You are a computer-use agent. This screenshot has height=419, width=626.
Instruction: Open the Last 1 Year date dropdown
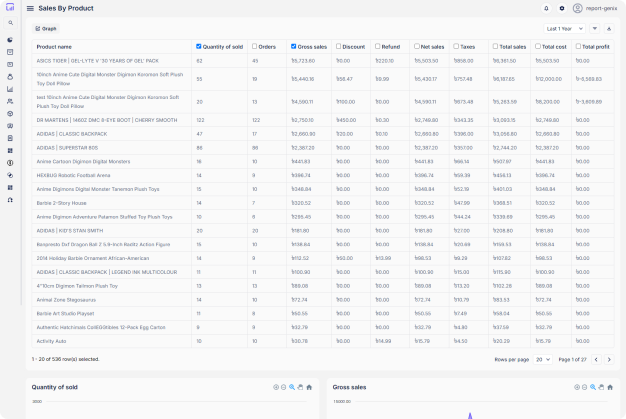pos(565,28)
